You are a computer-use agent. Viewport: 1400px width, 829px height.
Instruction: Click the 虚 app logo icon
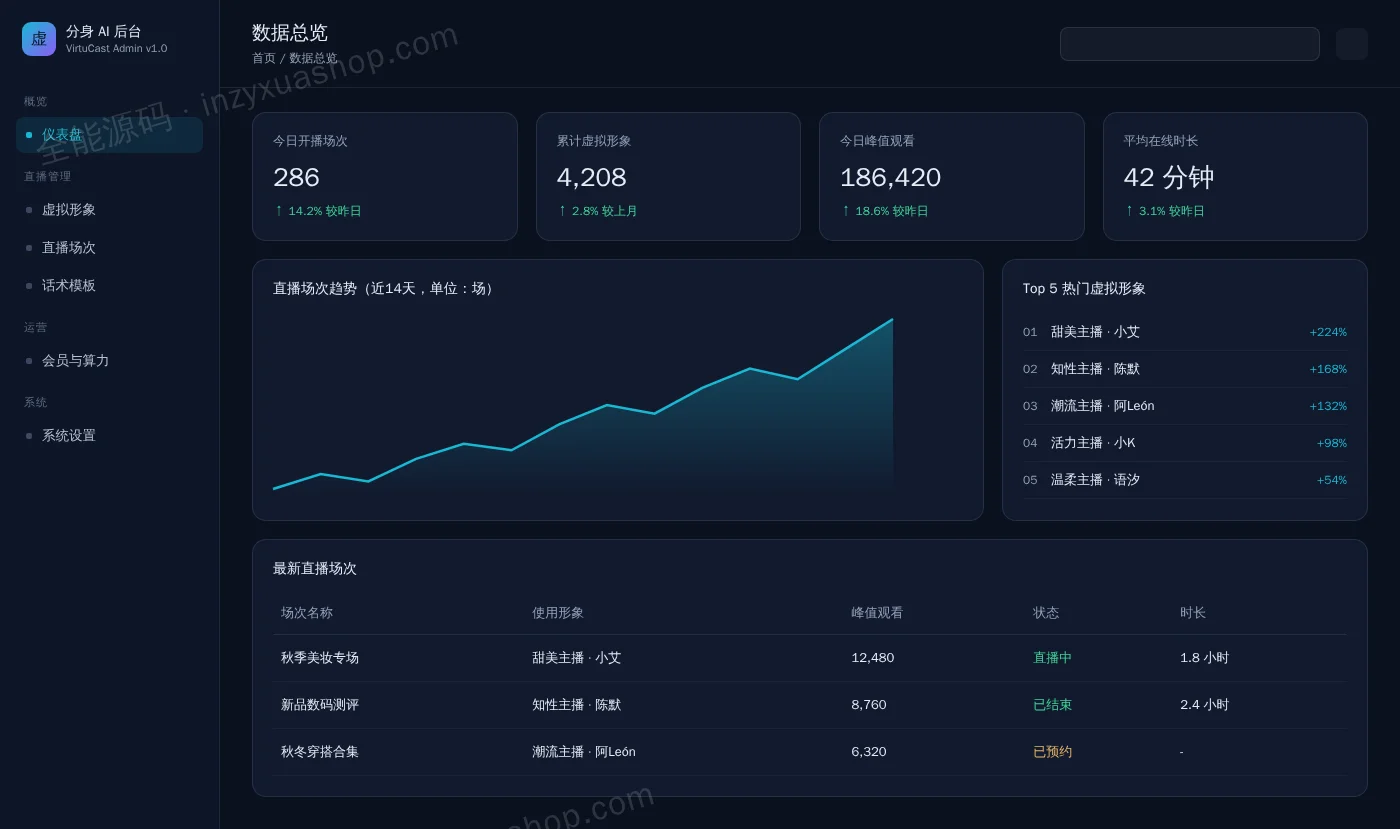39,39
